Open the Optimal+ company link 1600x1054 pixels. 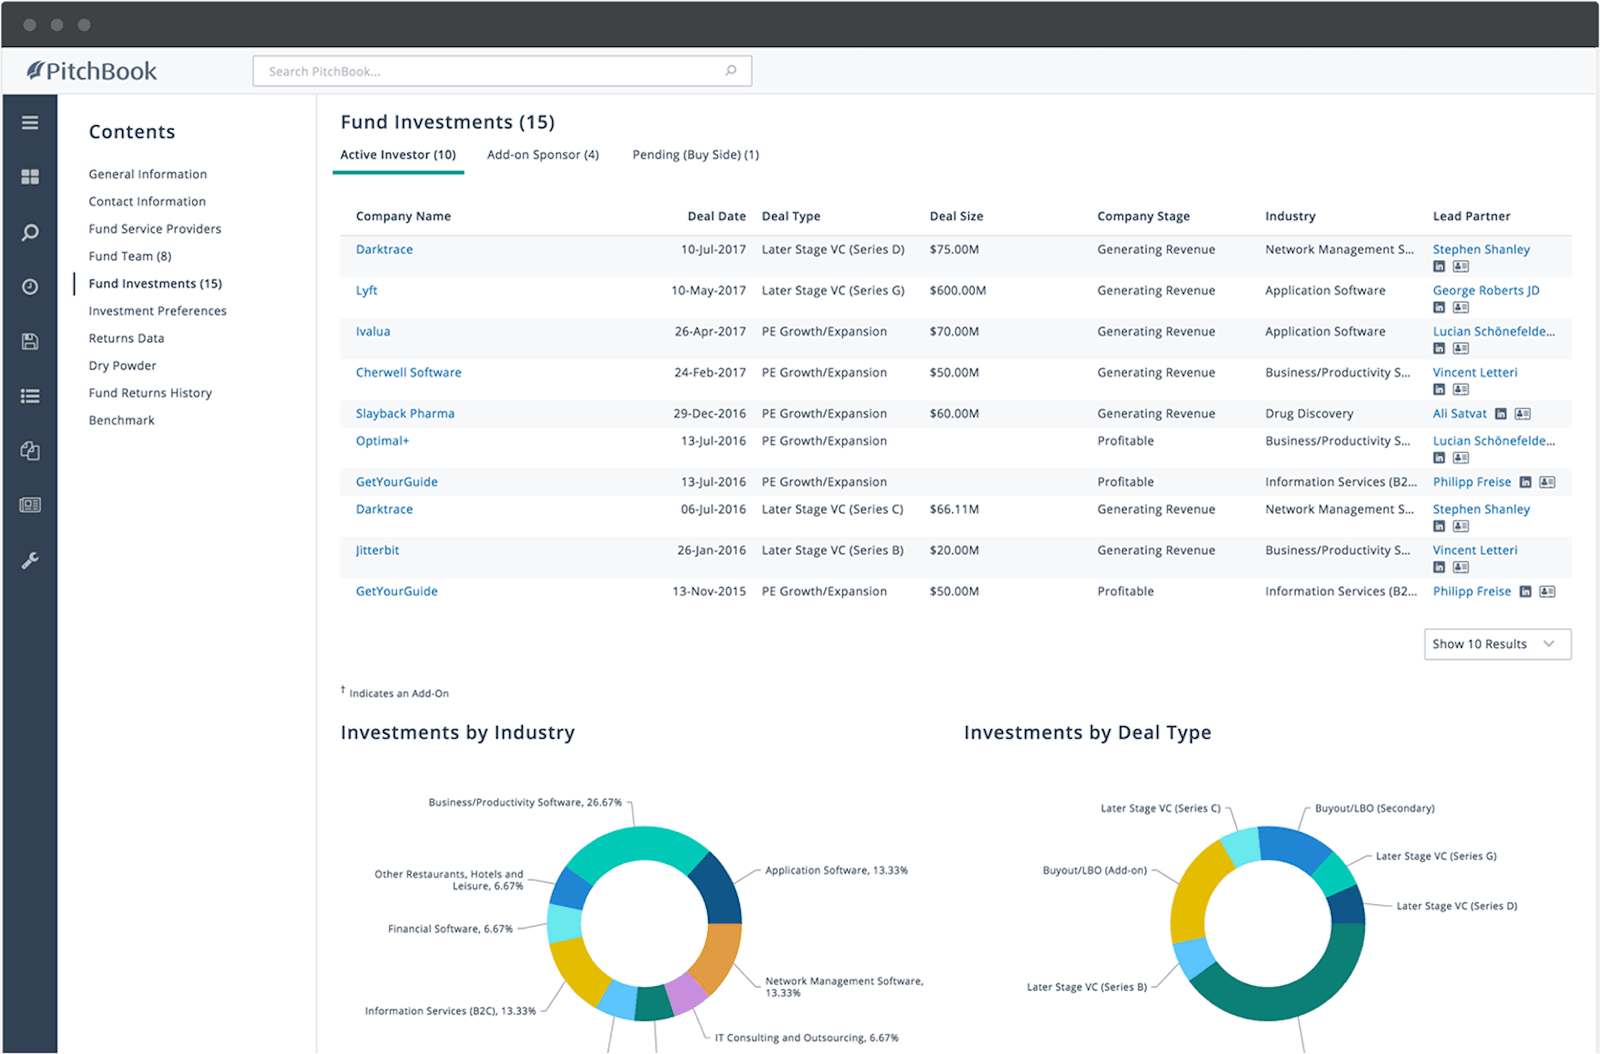tap(382, 441)
